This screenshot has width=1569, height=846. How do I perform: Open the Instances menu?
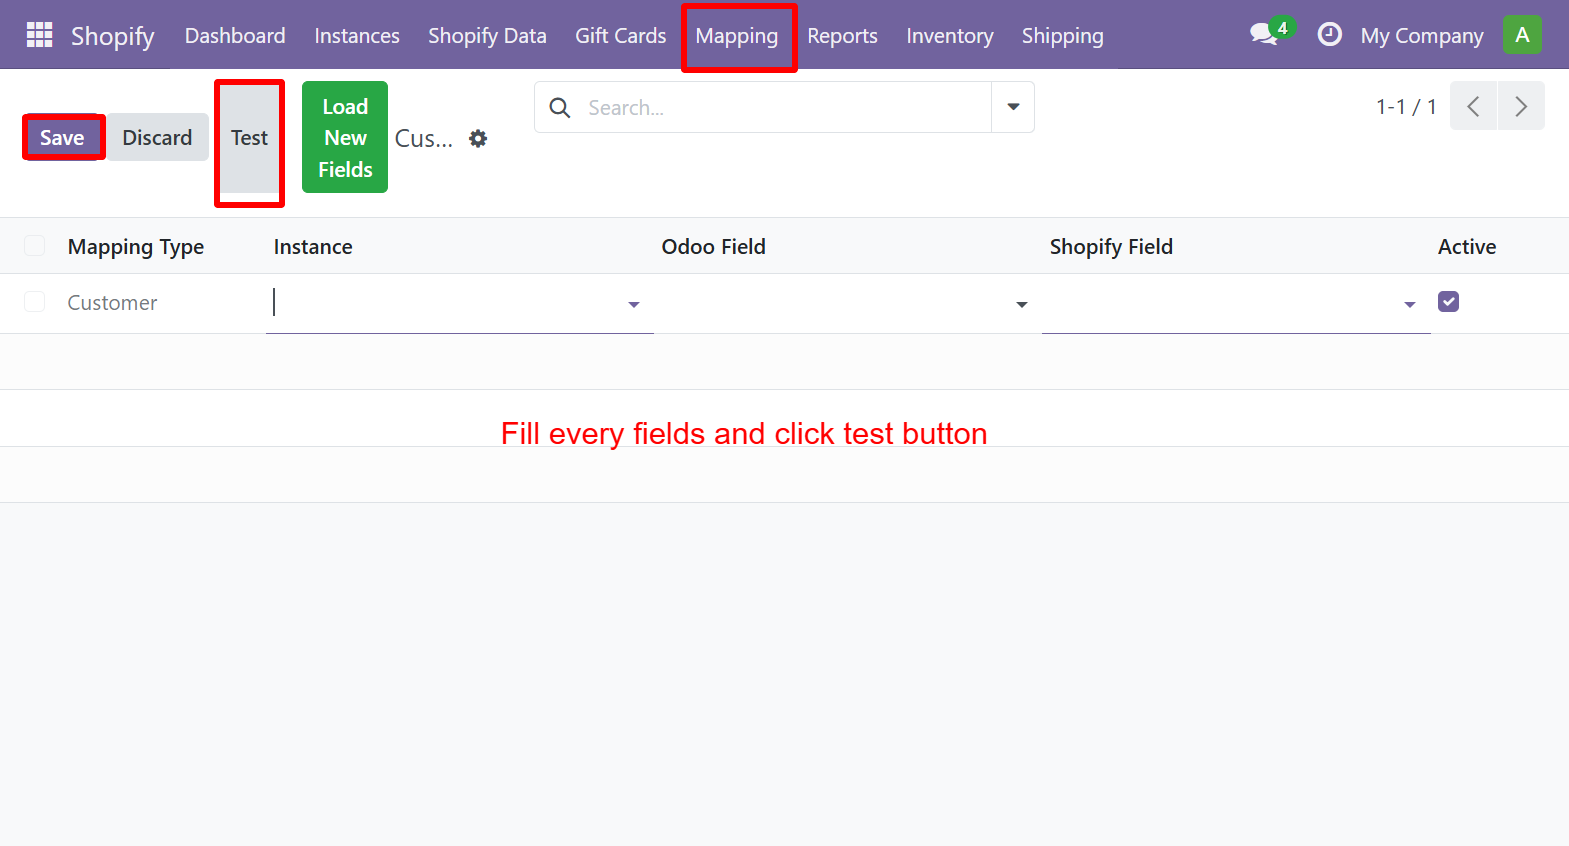(357, 35)
